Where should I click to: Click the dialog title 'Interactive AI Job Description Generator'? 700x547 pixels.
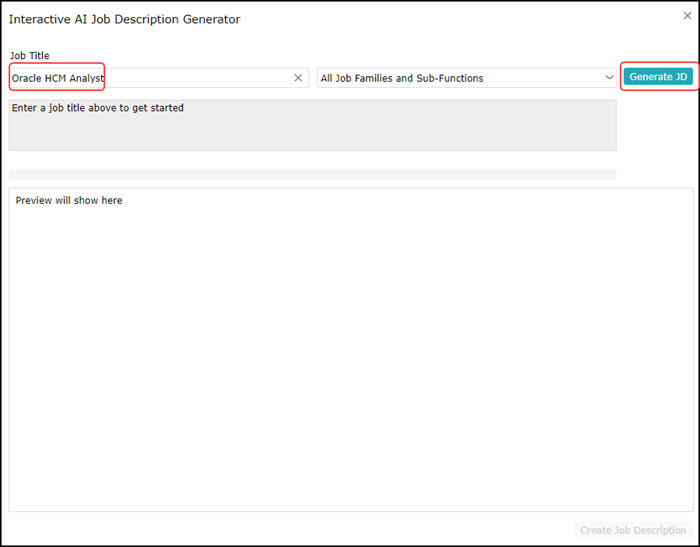point(125,19)
